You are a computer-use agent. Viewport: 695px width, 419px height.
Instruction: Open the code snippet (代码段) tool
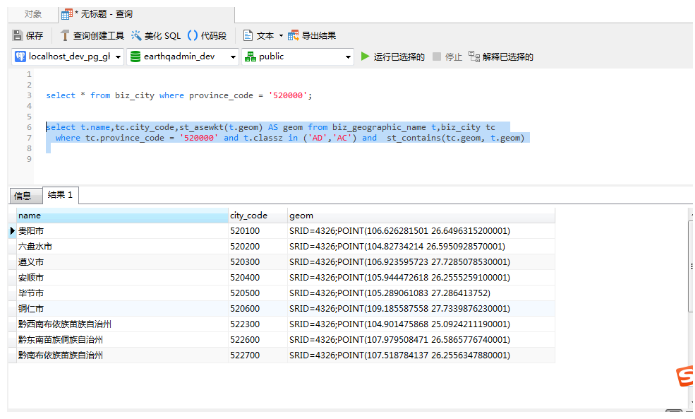(x=207, y=35)
